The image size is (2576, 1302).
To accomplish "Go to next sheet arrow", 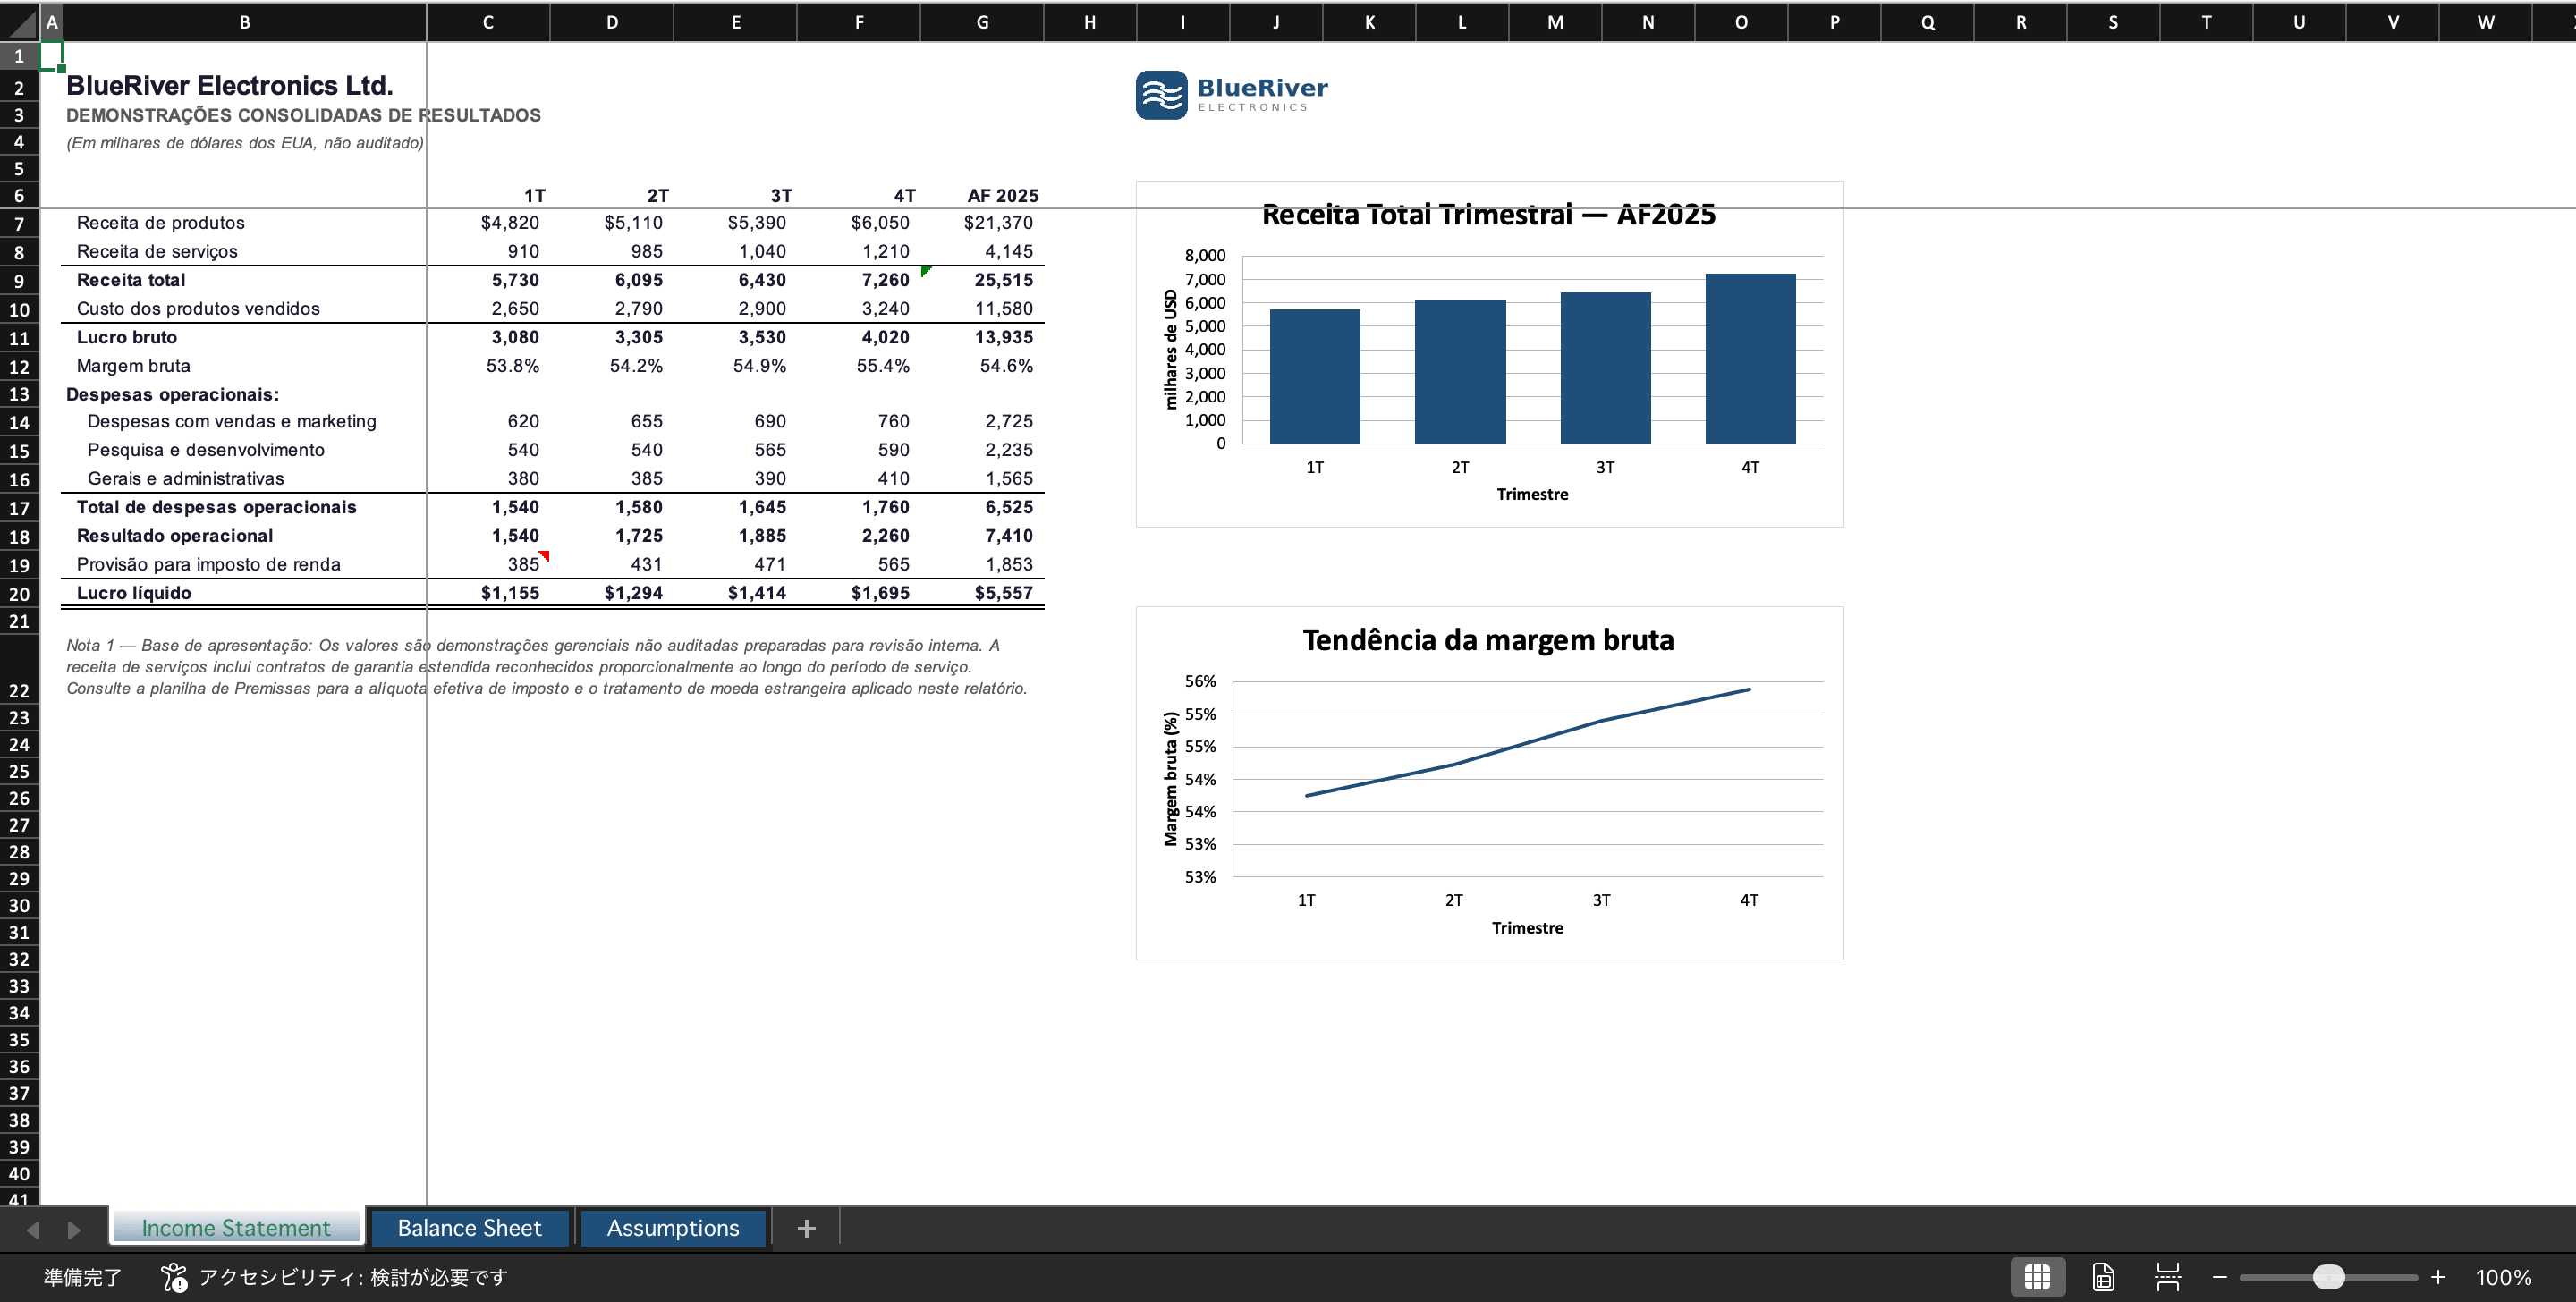I will (x=73, y=1229).
